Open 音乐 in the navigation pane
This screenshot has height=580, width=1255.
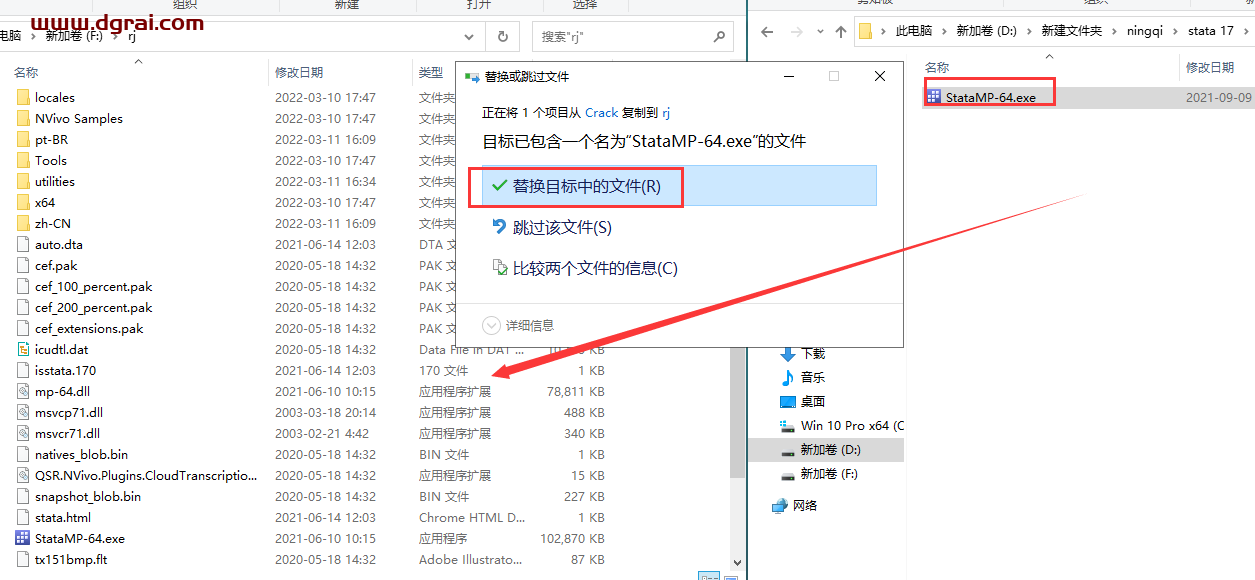(x=812, y=377)
